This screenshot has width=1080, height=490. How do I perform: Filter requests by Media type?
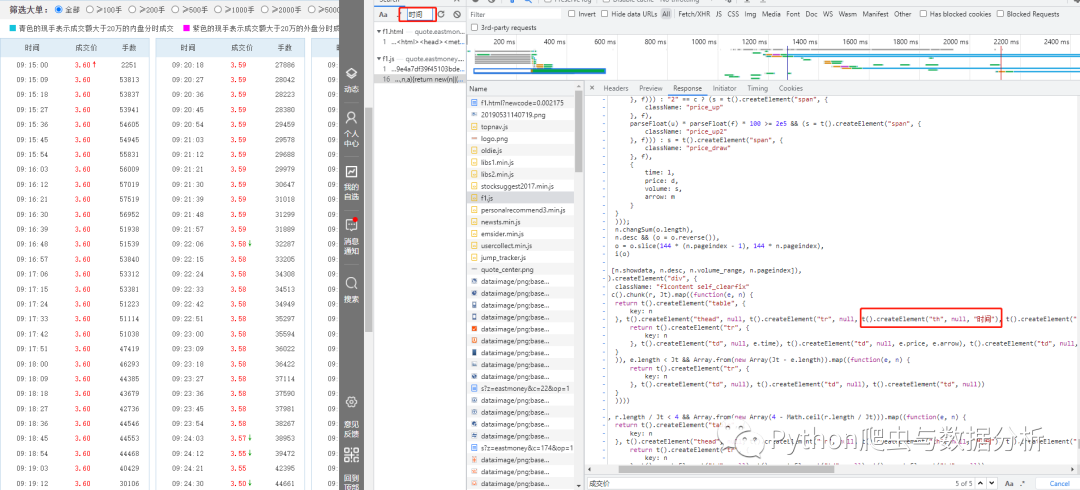(771, 14)
